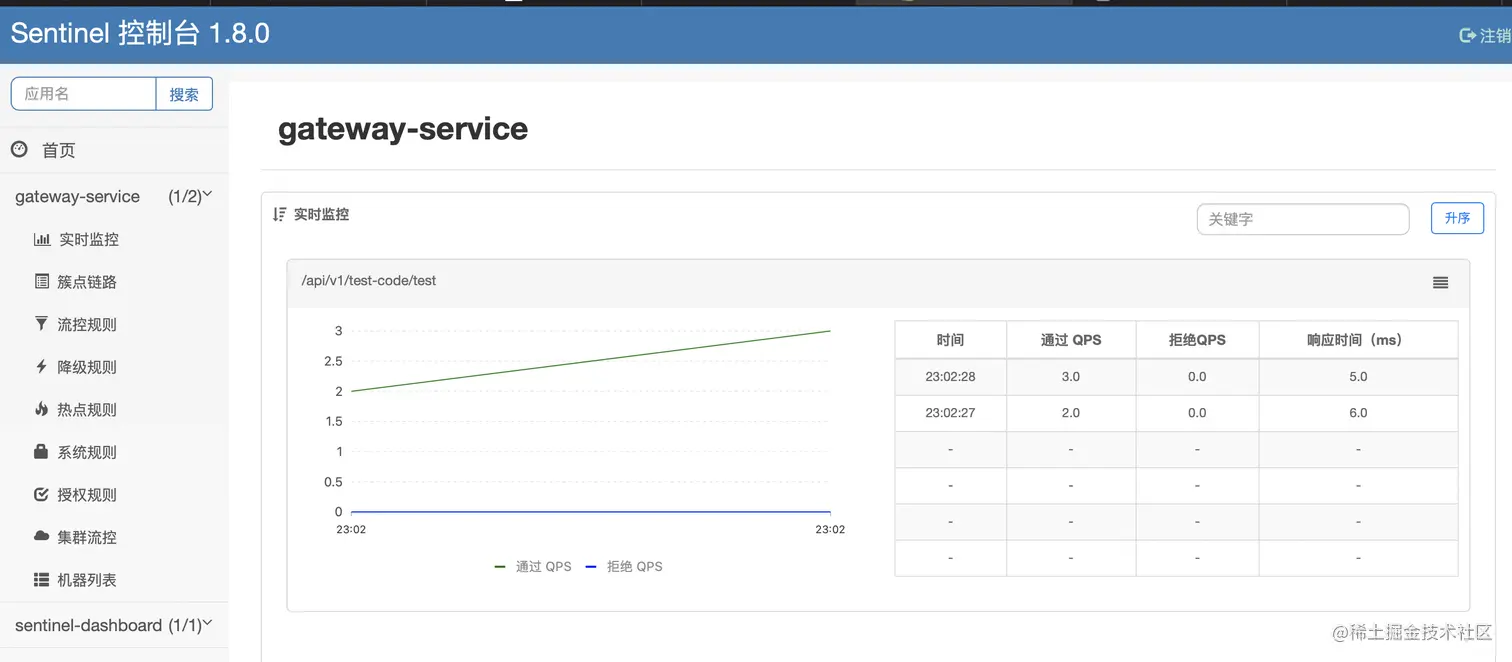Click the lock icon for 系统规则
1512x662 pixels.
[x=41, y=452]
